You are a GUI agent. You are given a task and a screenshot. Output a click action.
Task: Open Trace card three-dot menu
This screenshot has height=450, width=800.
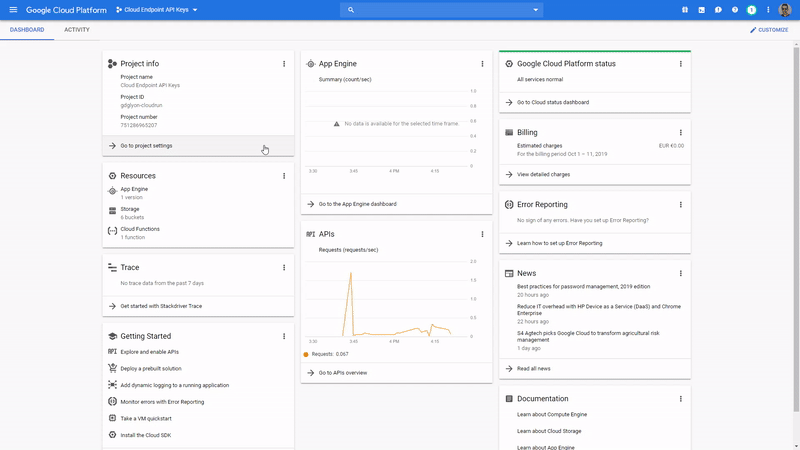(284, 267)
